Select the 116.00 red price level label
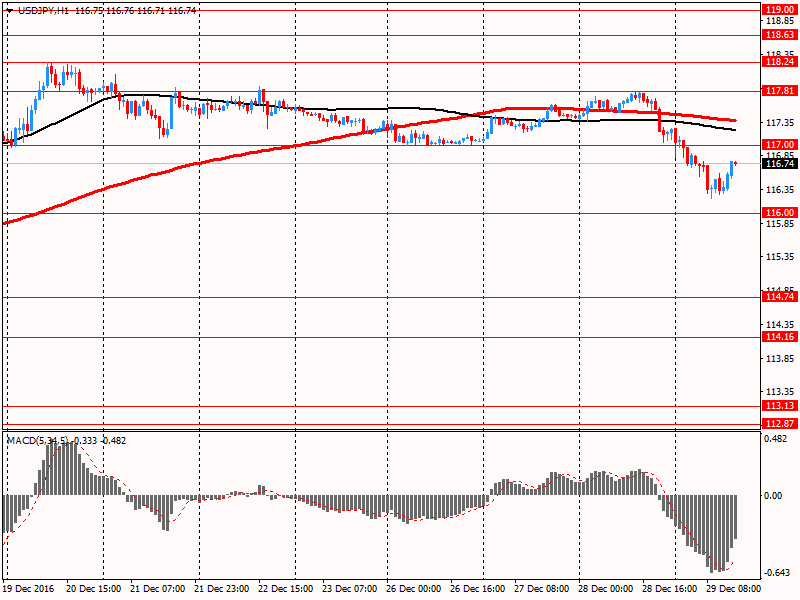Viewport: 800px width, 600px height. click(x=780, y=213)
